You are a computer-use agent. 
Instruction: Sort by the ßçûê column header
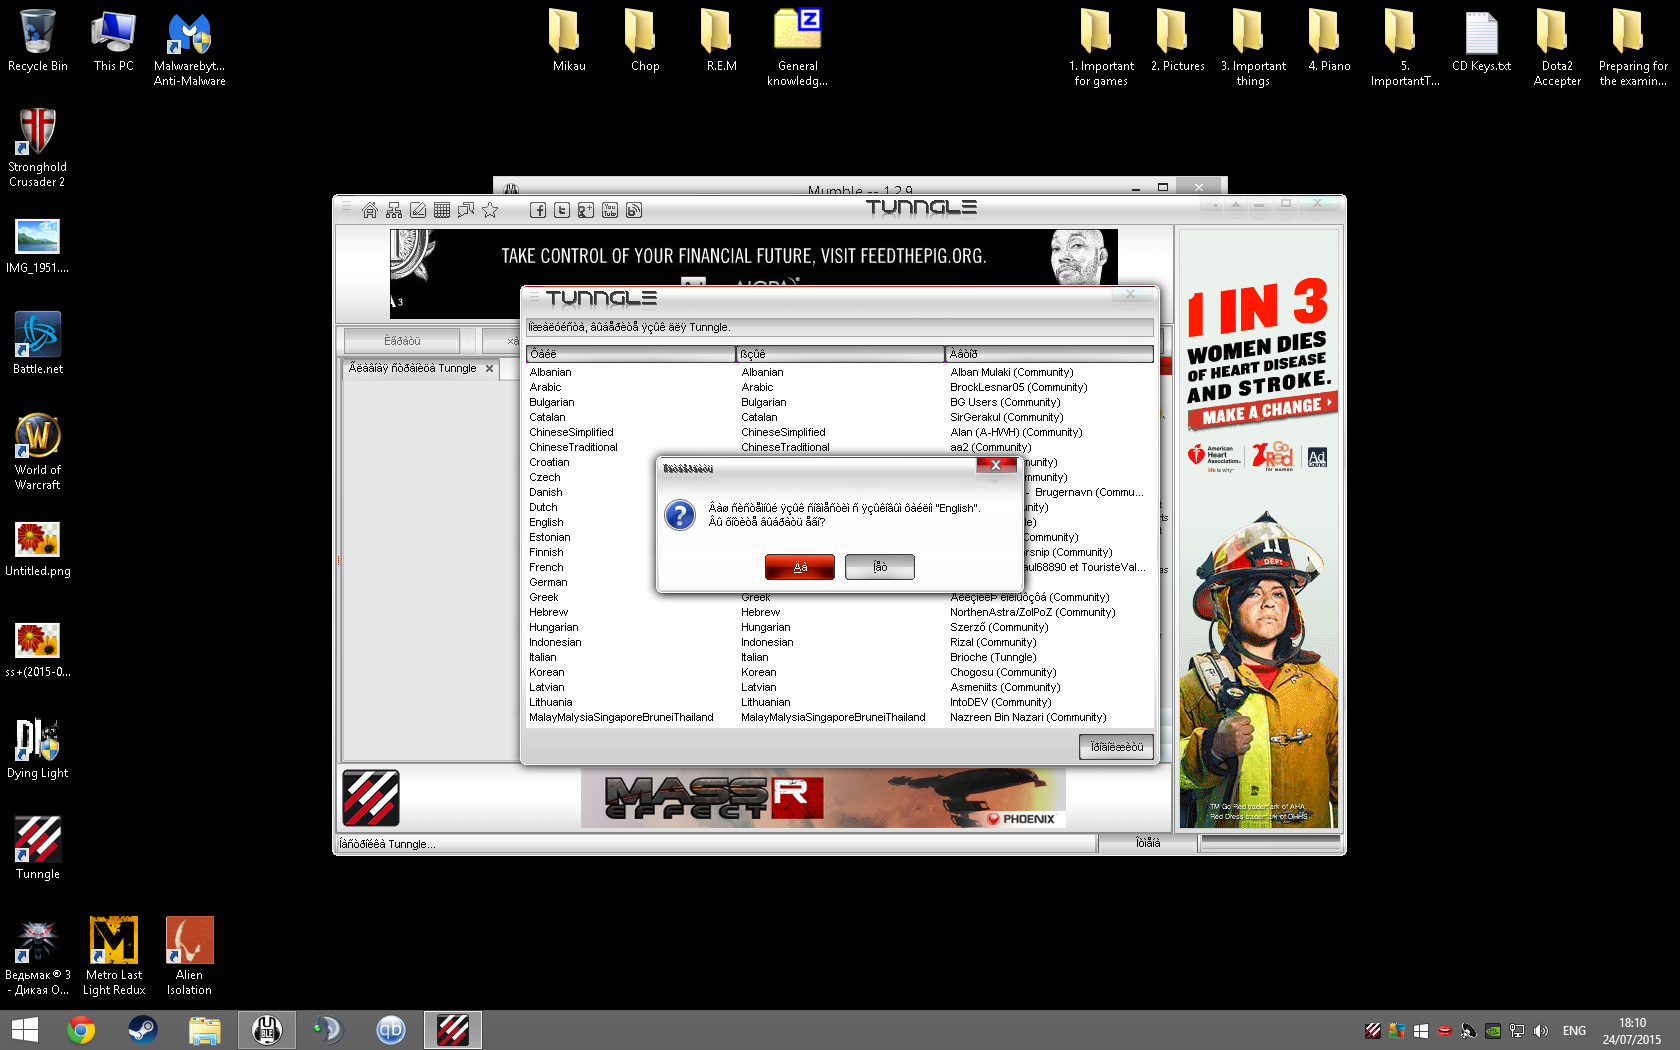pos(841,354)
